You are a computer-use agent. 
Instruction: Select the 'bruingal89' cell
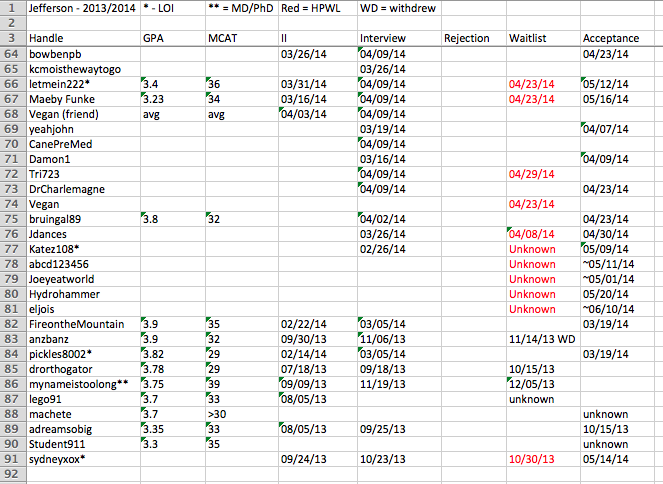[x=83, y=219]
